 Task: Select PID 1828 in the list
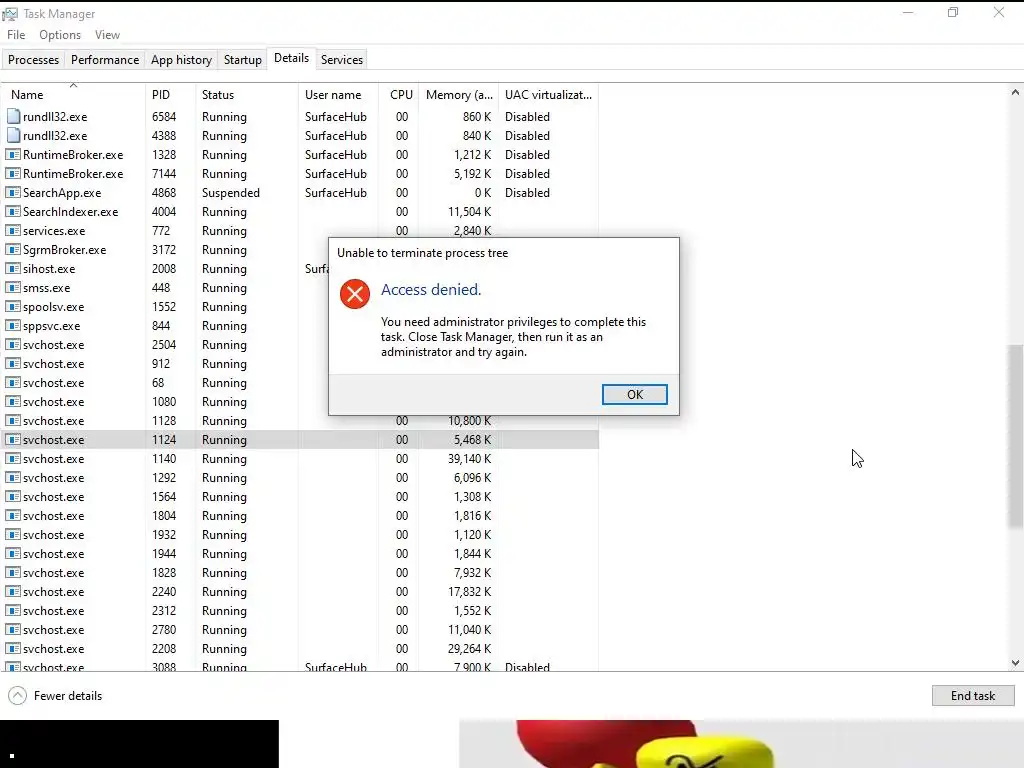(164, 573)
